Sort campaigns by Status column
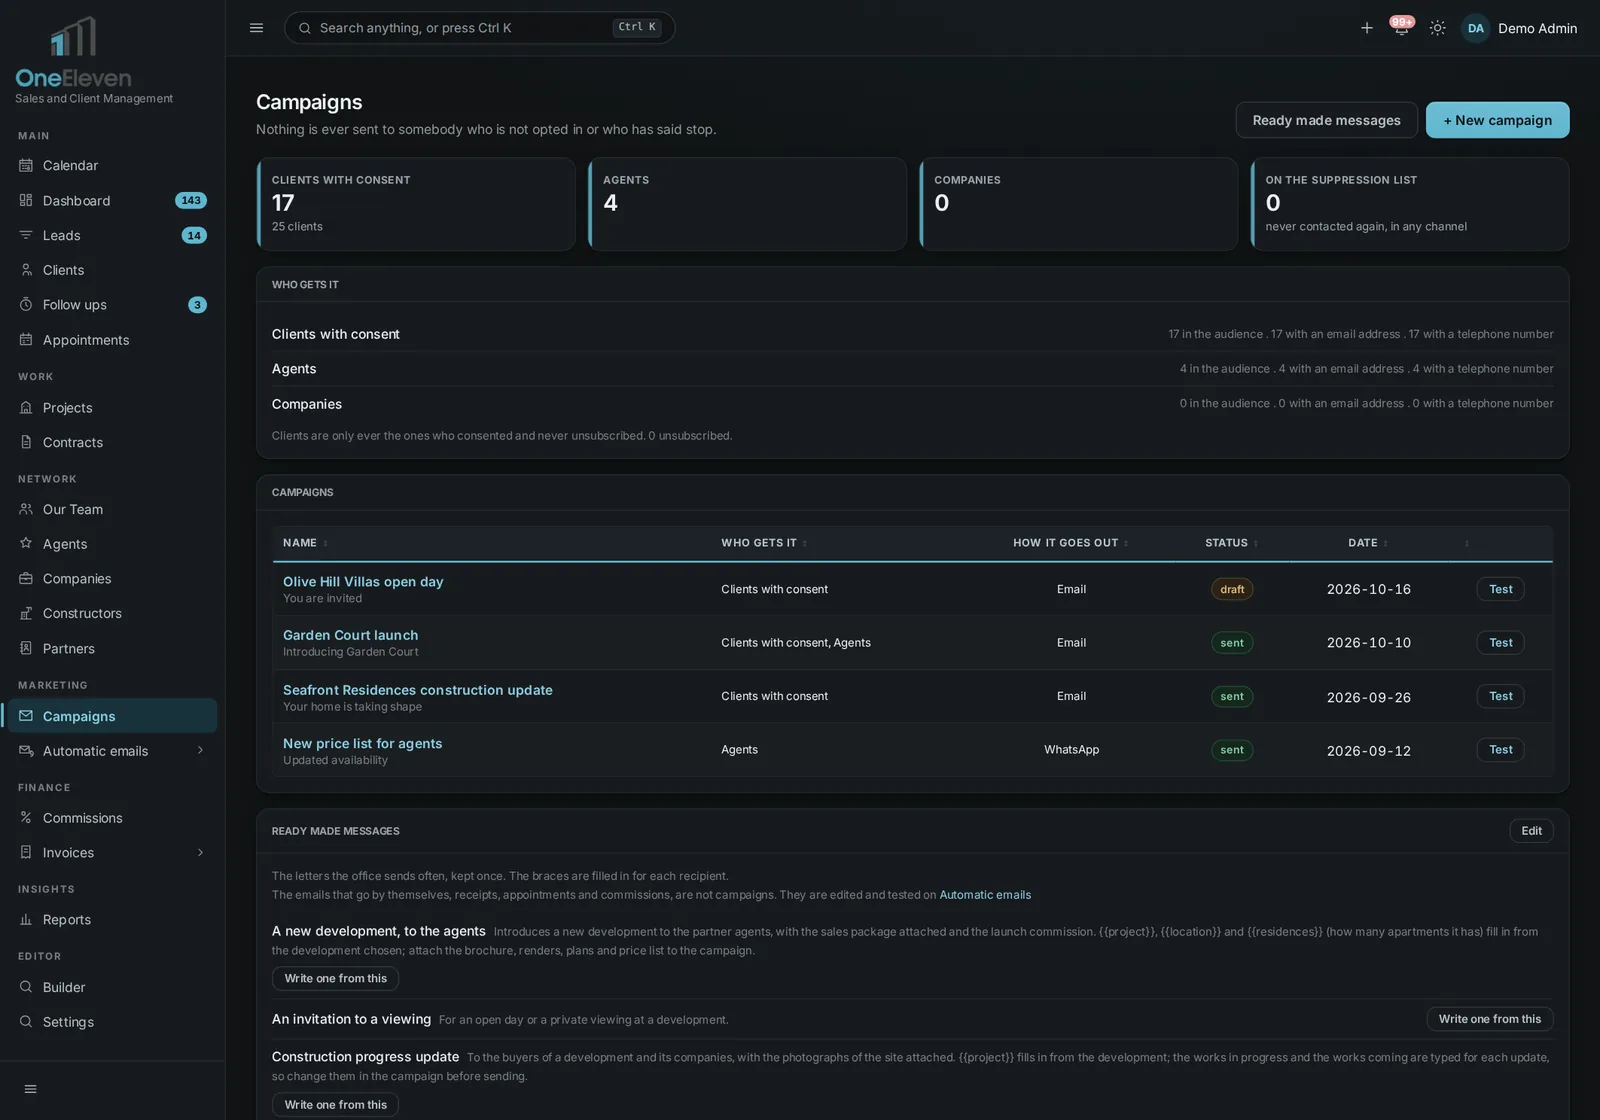The width and height of the screenshot is (1600, 1120). click(x=1232, y=543)
